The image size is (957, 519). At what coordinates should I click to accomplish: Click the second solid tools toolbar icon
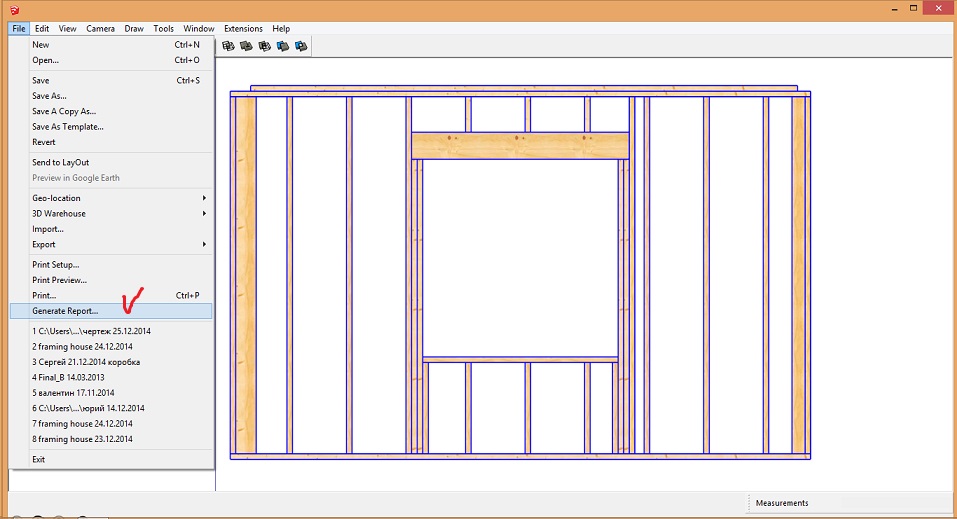246,46
